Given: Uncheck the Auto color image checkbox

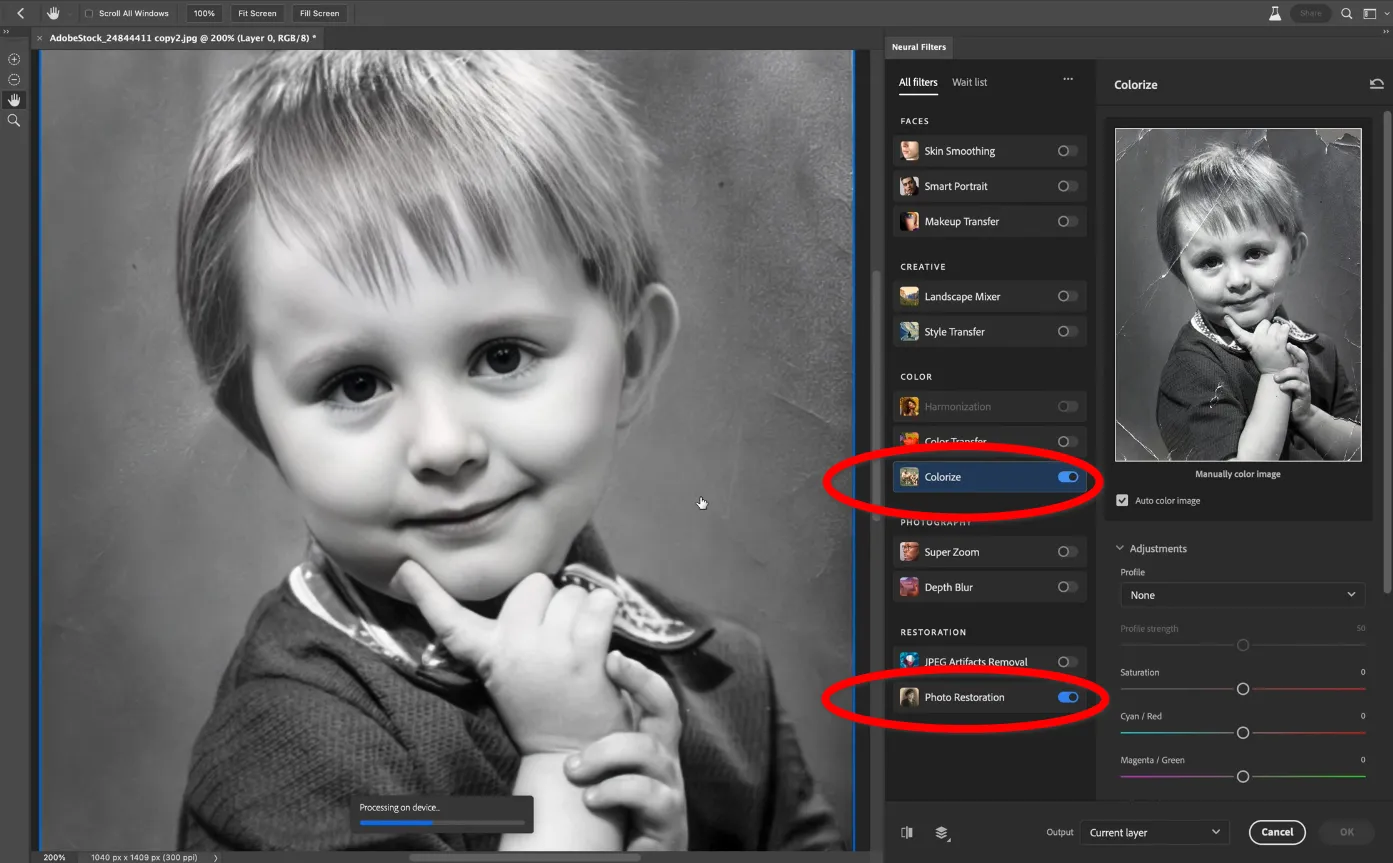Looking at the screenshot, I should coord(1122,500).
